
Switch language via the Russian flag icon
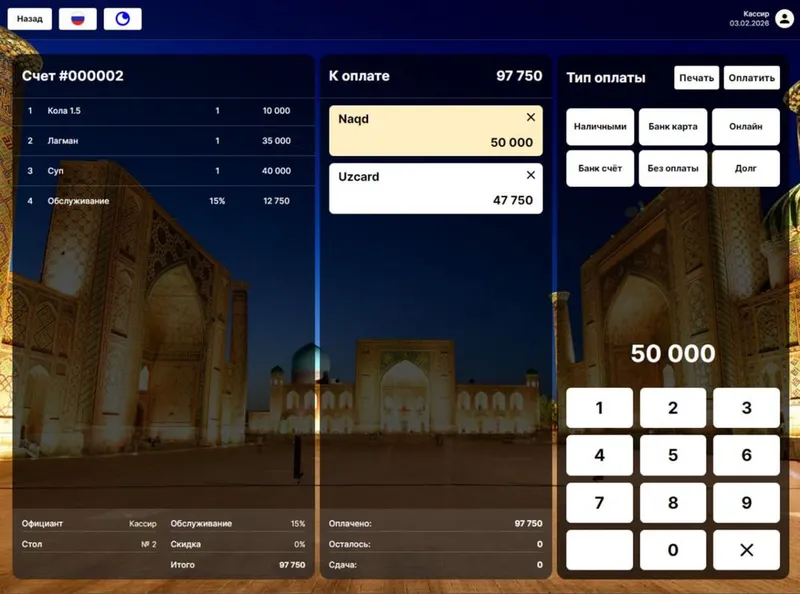click(78, 19)
